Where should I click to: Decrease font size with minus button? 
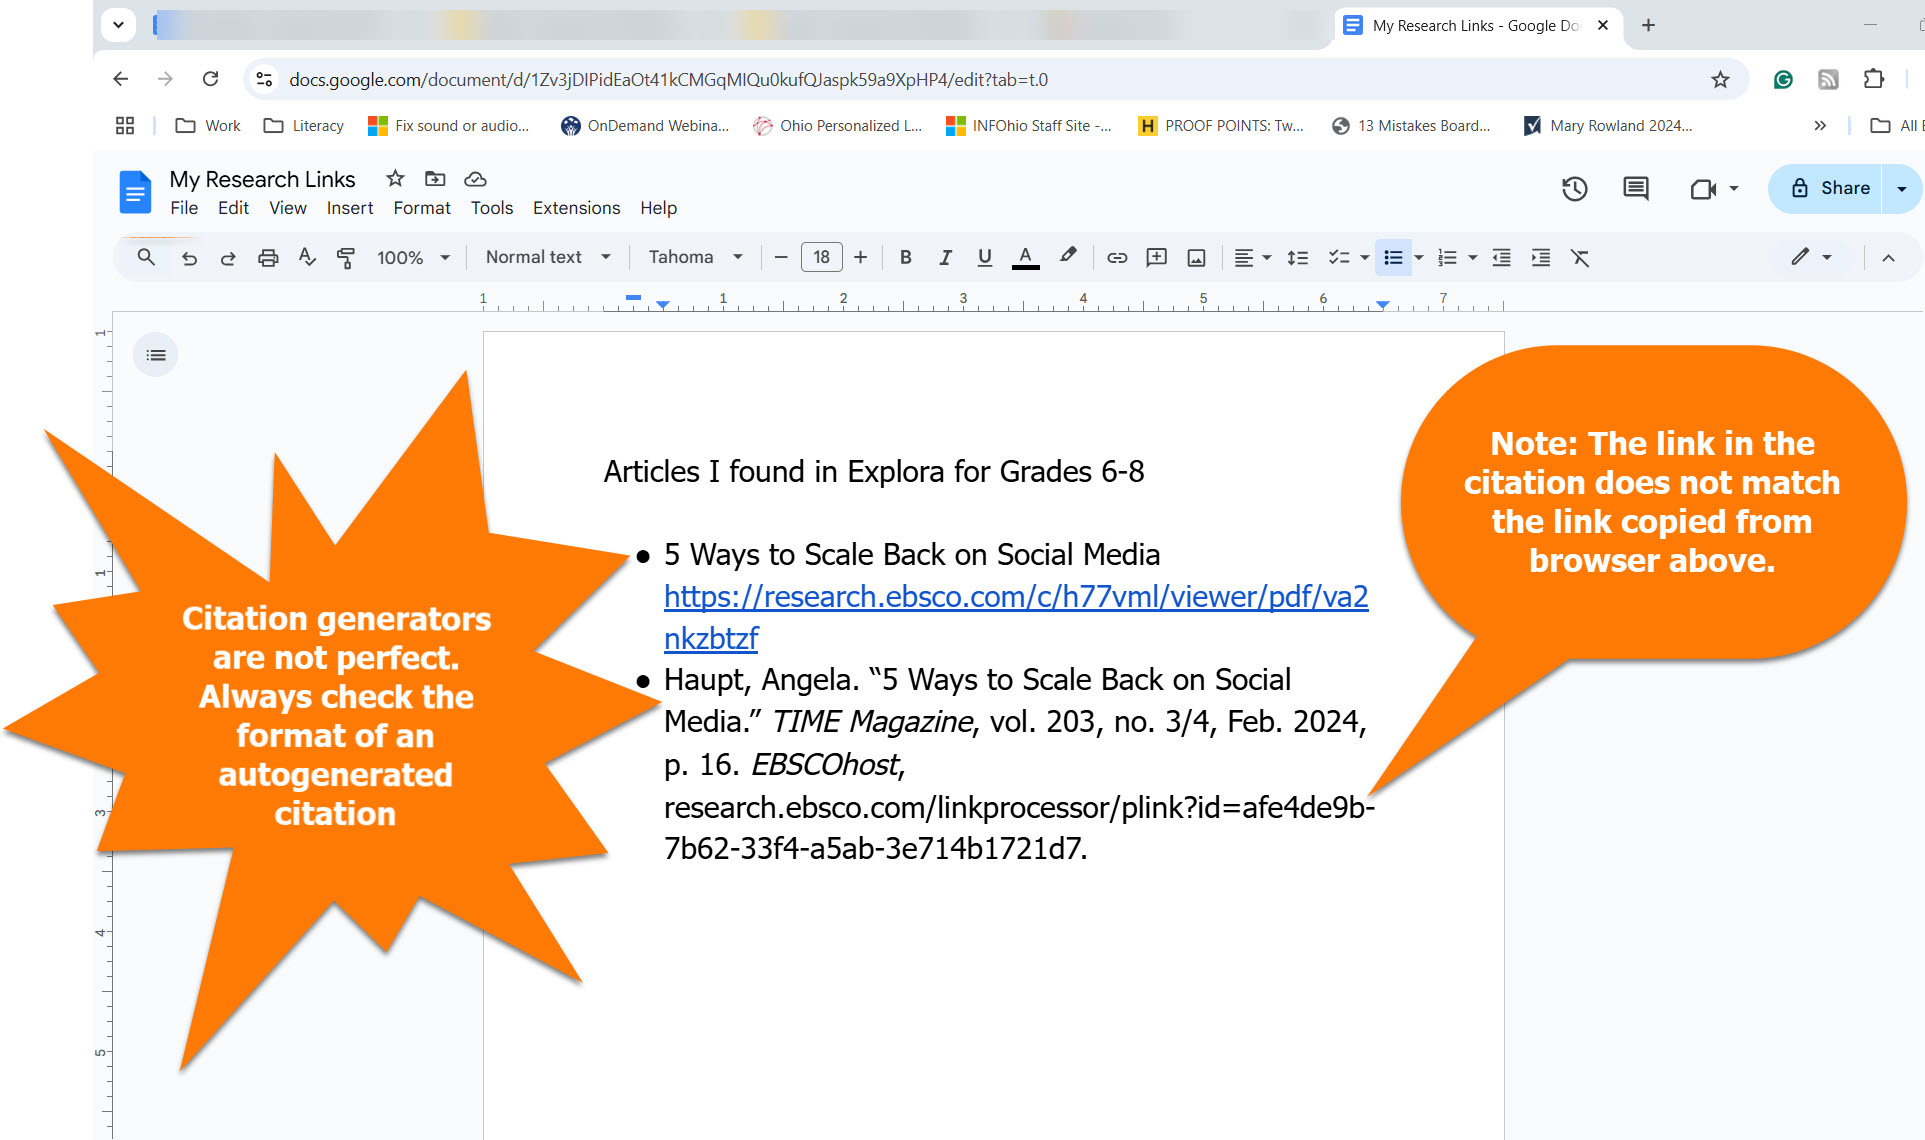pos(781,257)
